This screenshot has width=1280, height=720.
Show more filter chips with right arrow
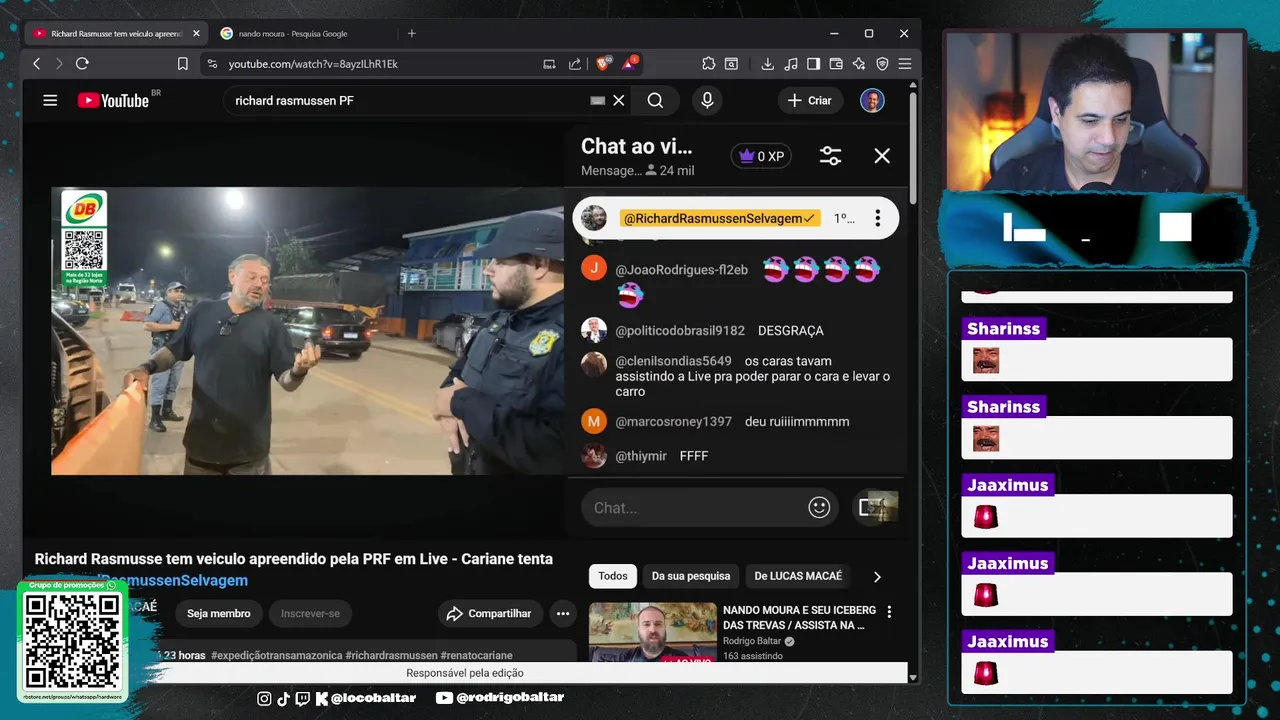(x=877, y=576)
